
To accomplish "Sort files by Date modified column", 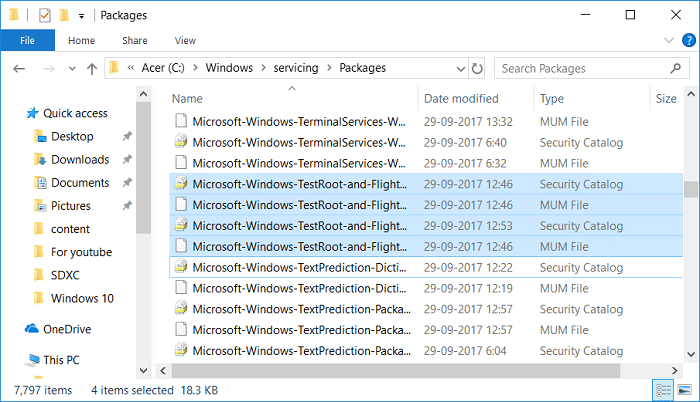I will (463, 98).
